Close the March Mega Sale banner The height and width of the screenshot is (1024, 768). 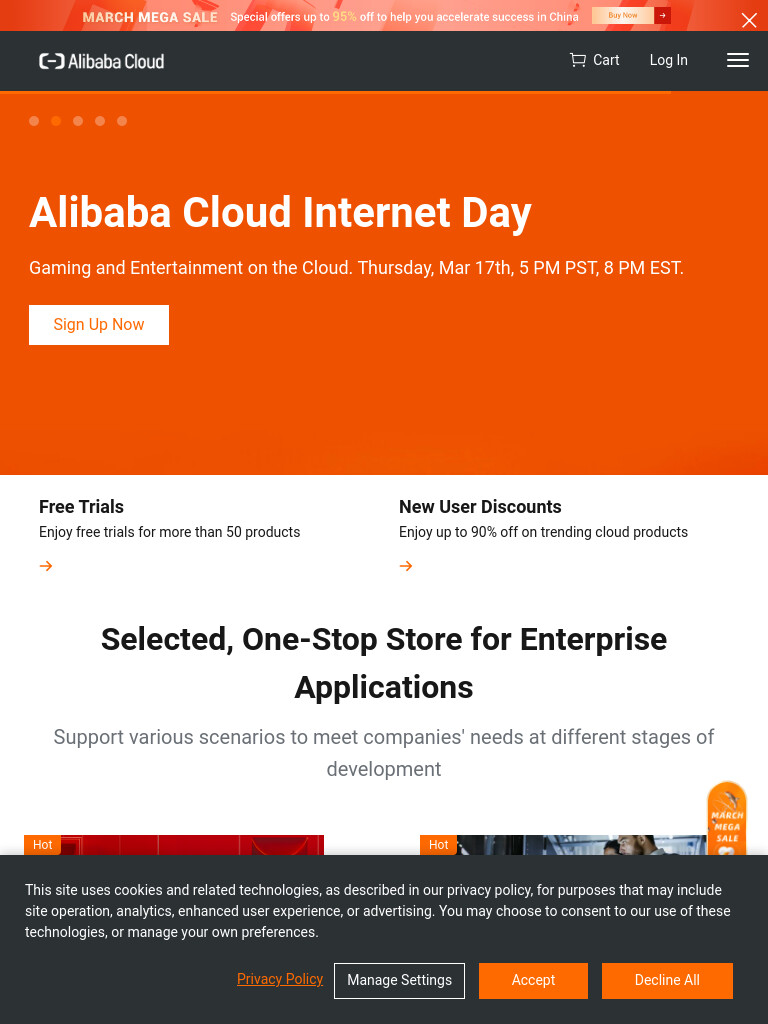[748, 21]
